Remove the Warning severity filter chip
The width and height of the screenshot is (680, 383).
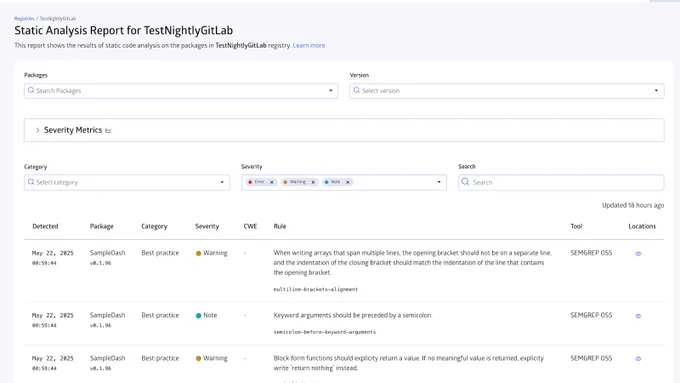[313, 182]
